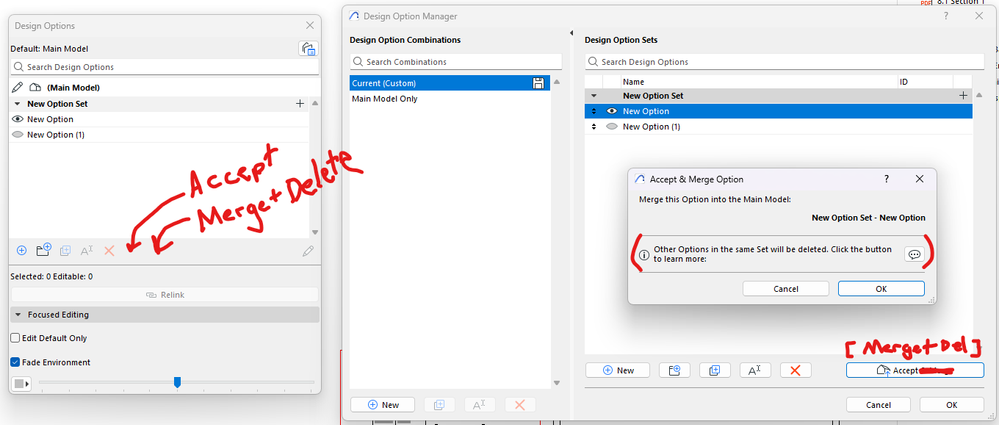Create new option set in Design Options palette
Viewport: 999px width, 425px height.
(x=43, y=250)
